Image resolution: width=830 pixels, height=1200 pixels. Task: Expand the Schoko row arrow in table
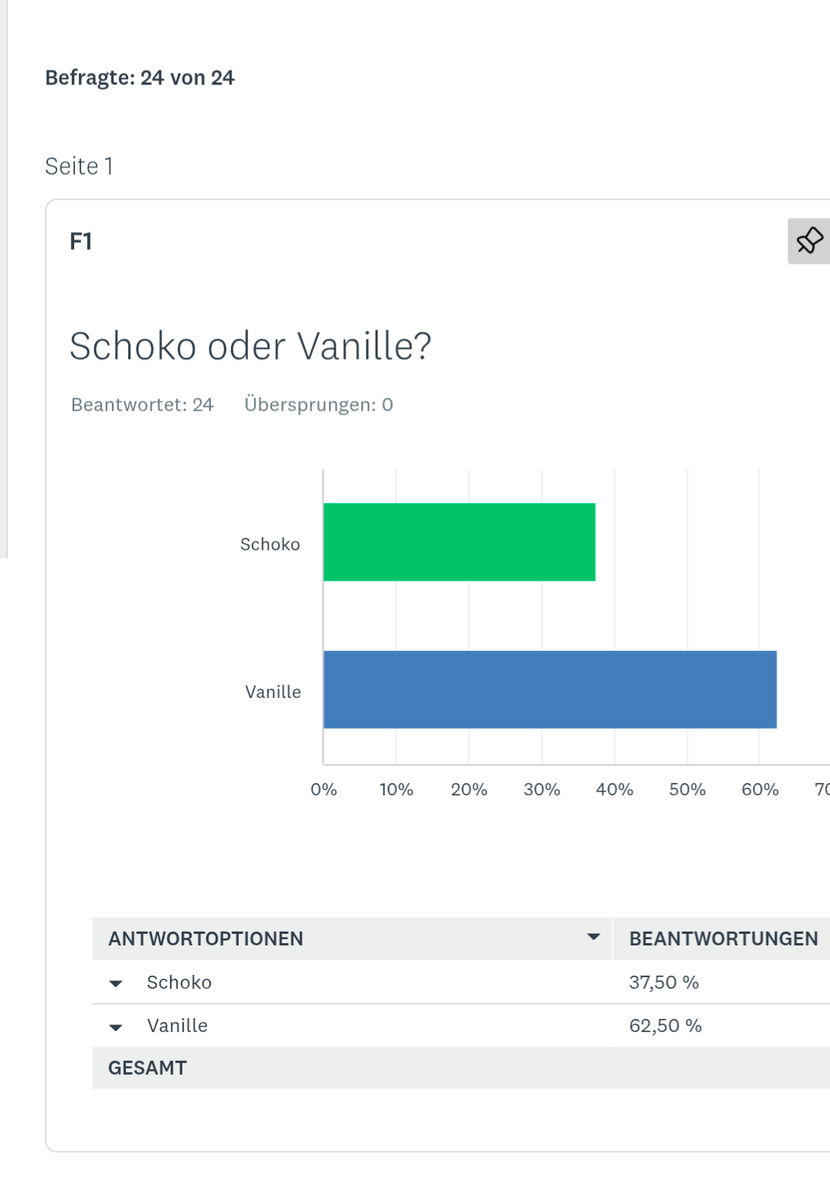click(x=116, y=983)
